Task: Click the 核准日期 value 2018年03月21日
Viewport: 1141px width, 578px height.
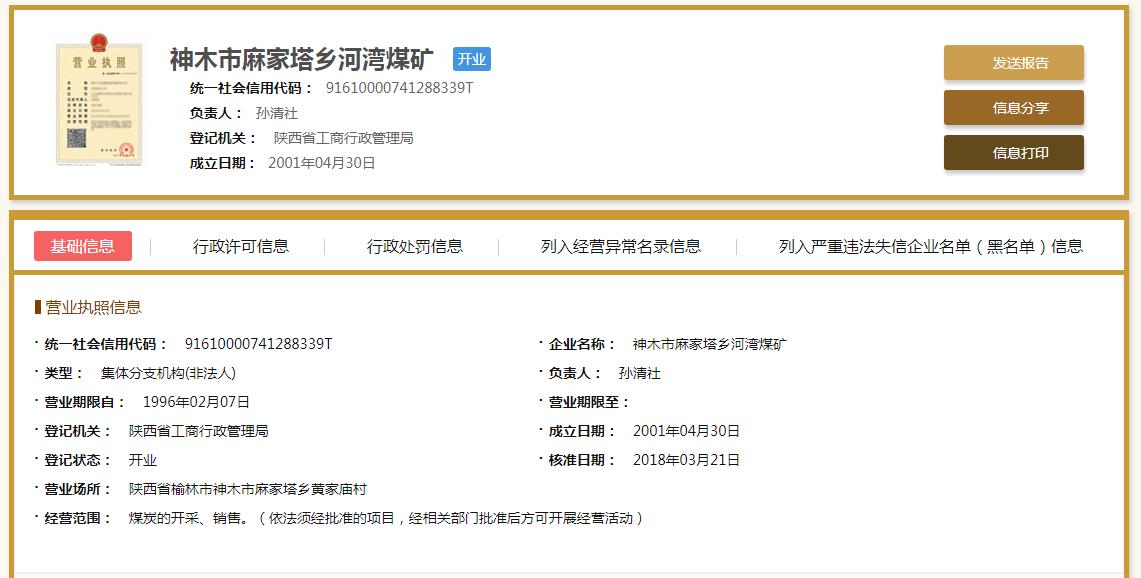Action: tap(686, 460)
